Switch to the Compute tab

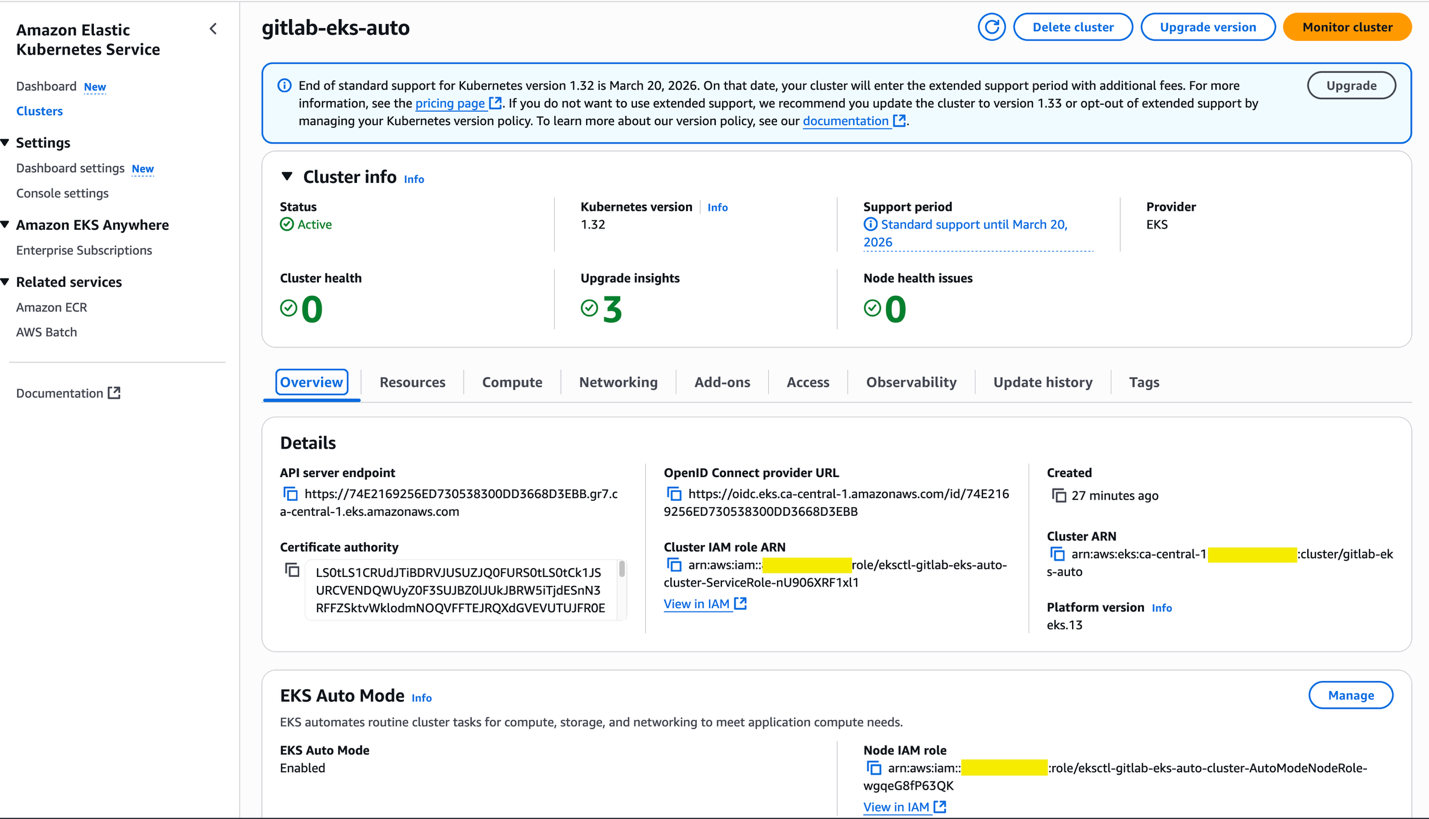(x=512, y=382)
